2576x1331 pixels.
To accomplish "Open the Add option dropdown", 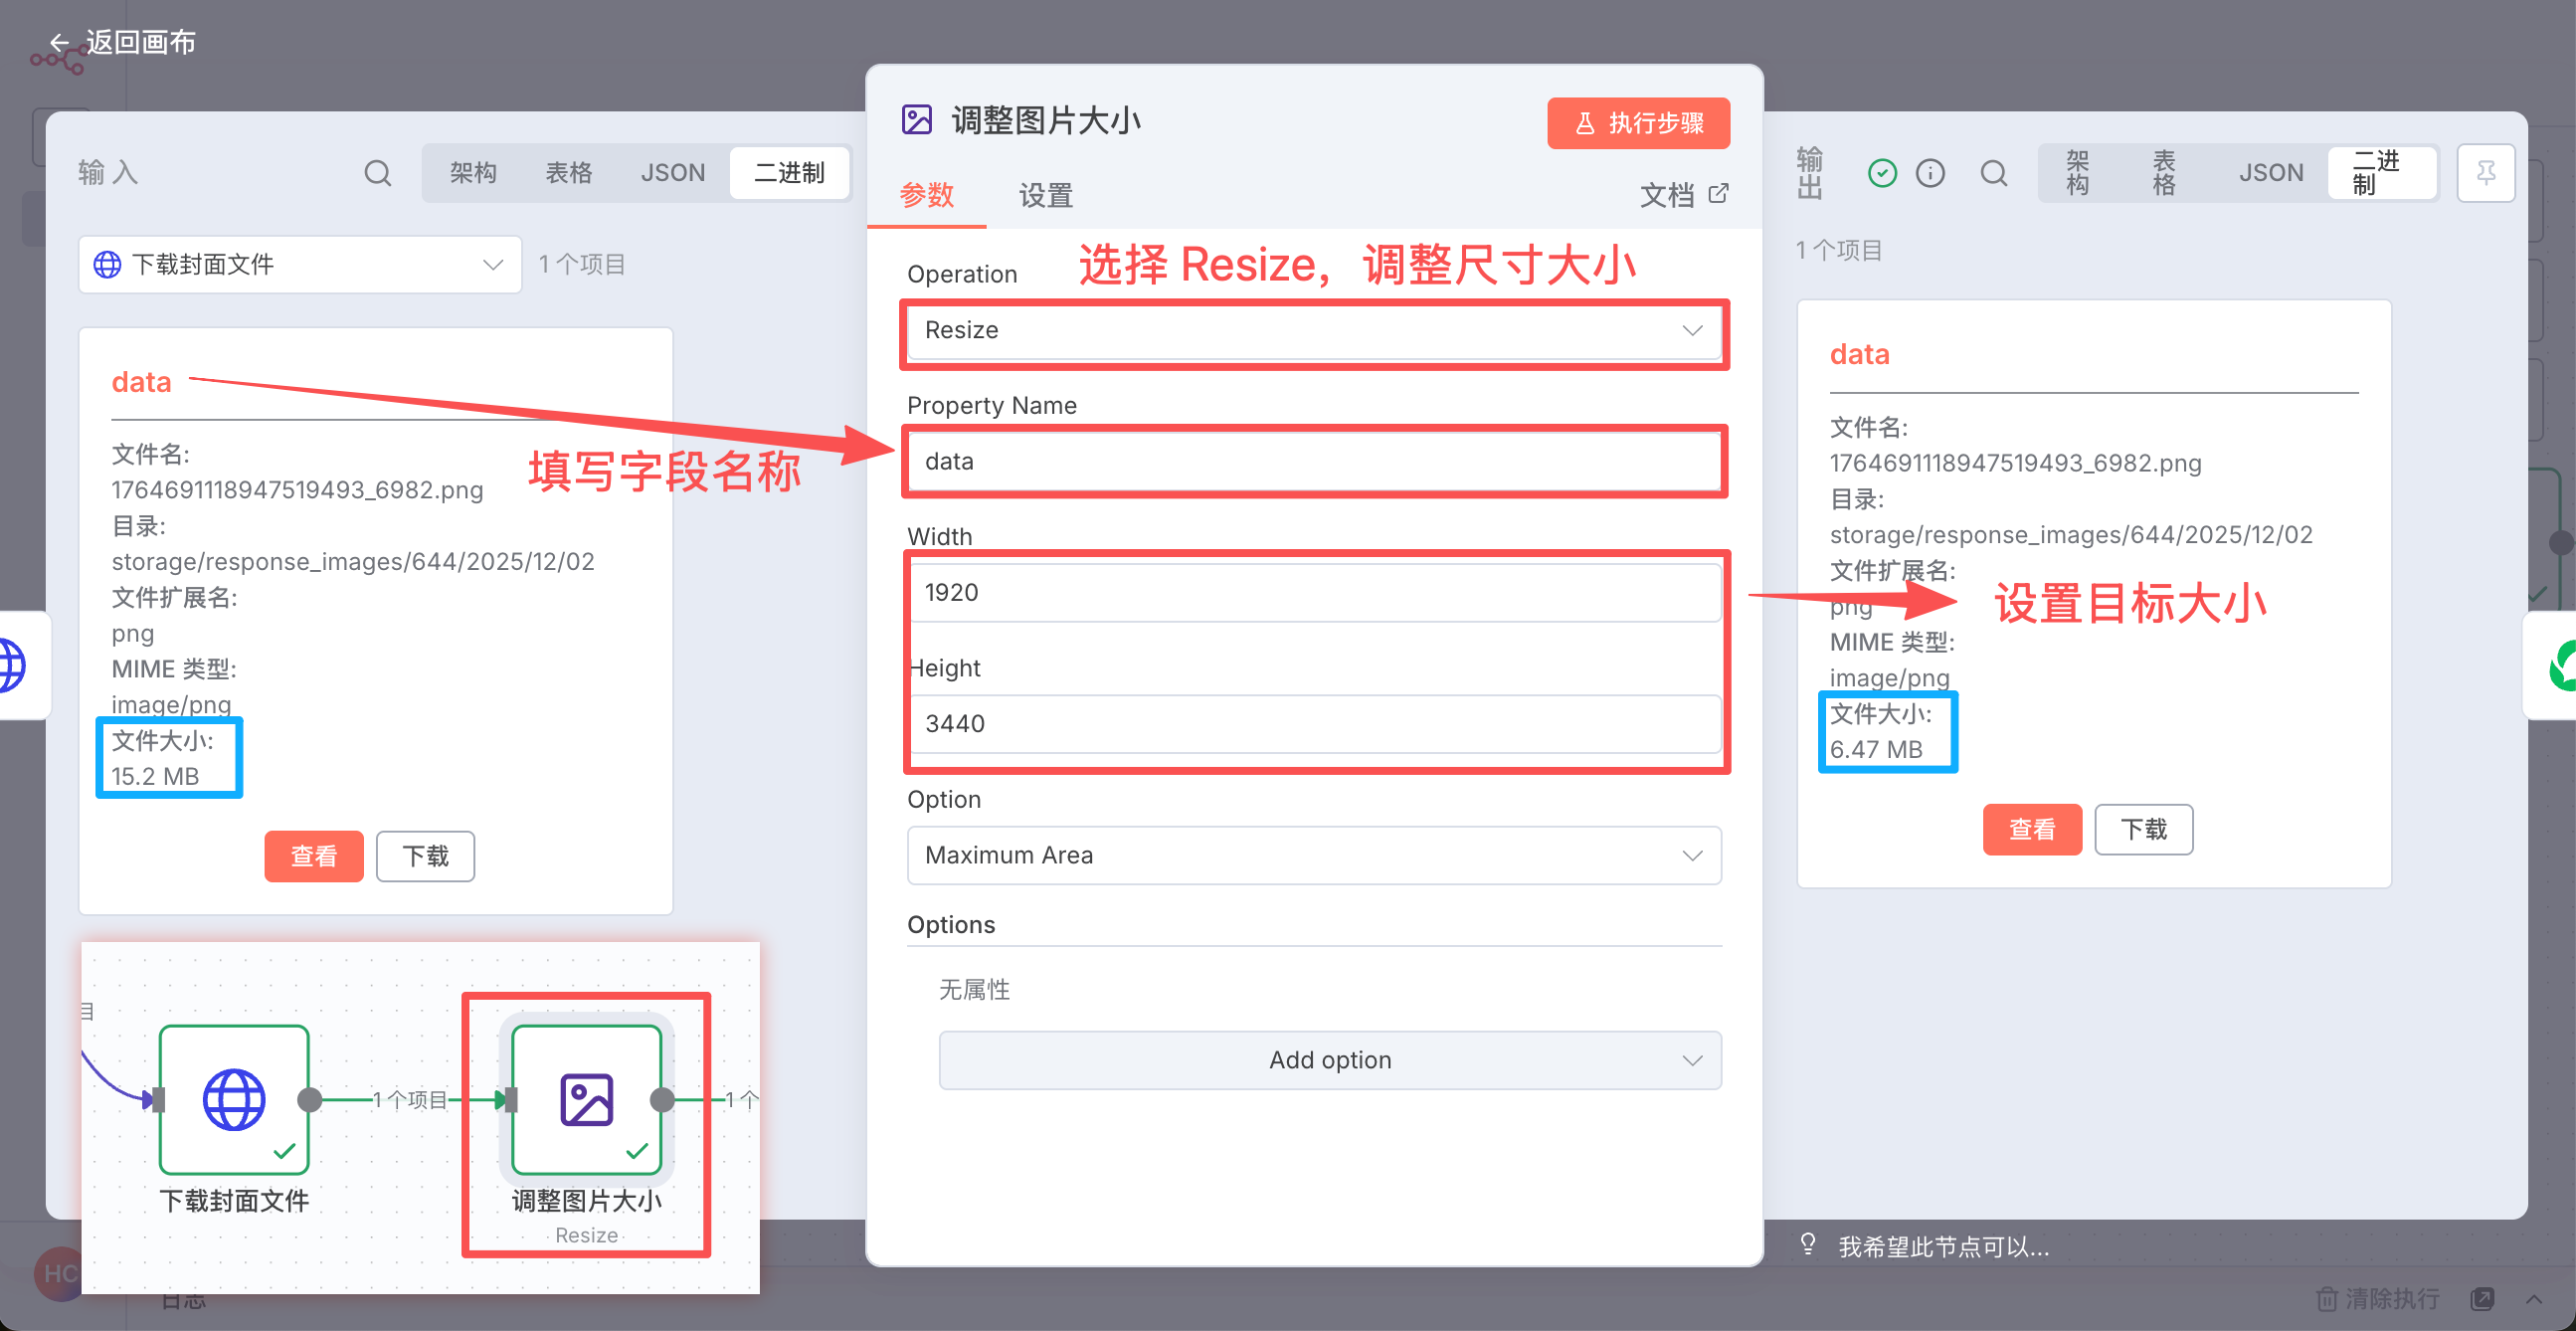I will click(1330, 1060).
